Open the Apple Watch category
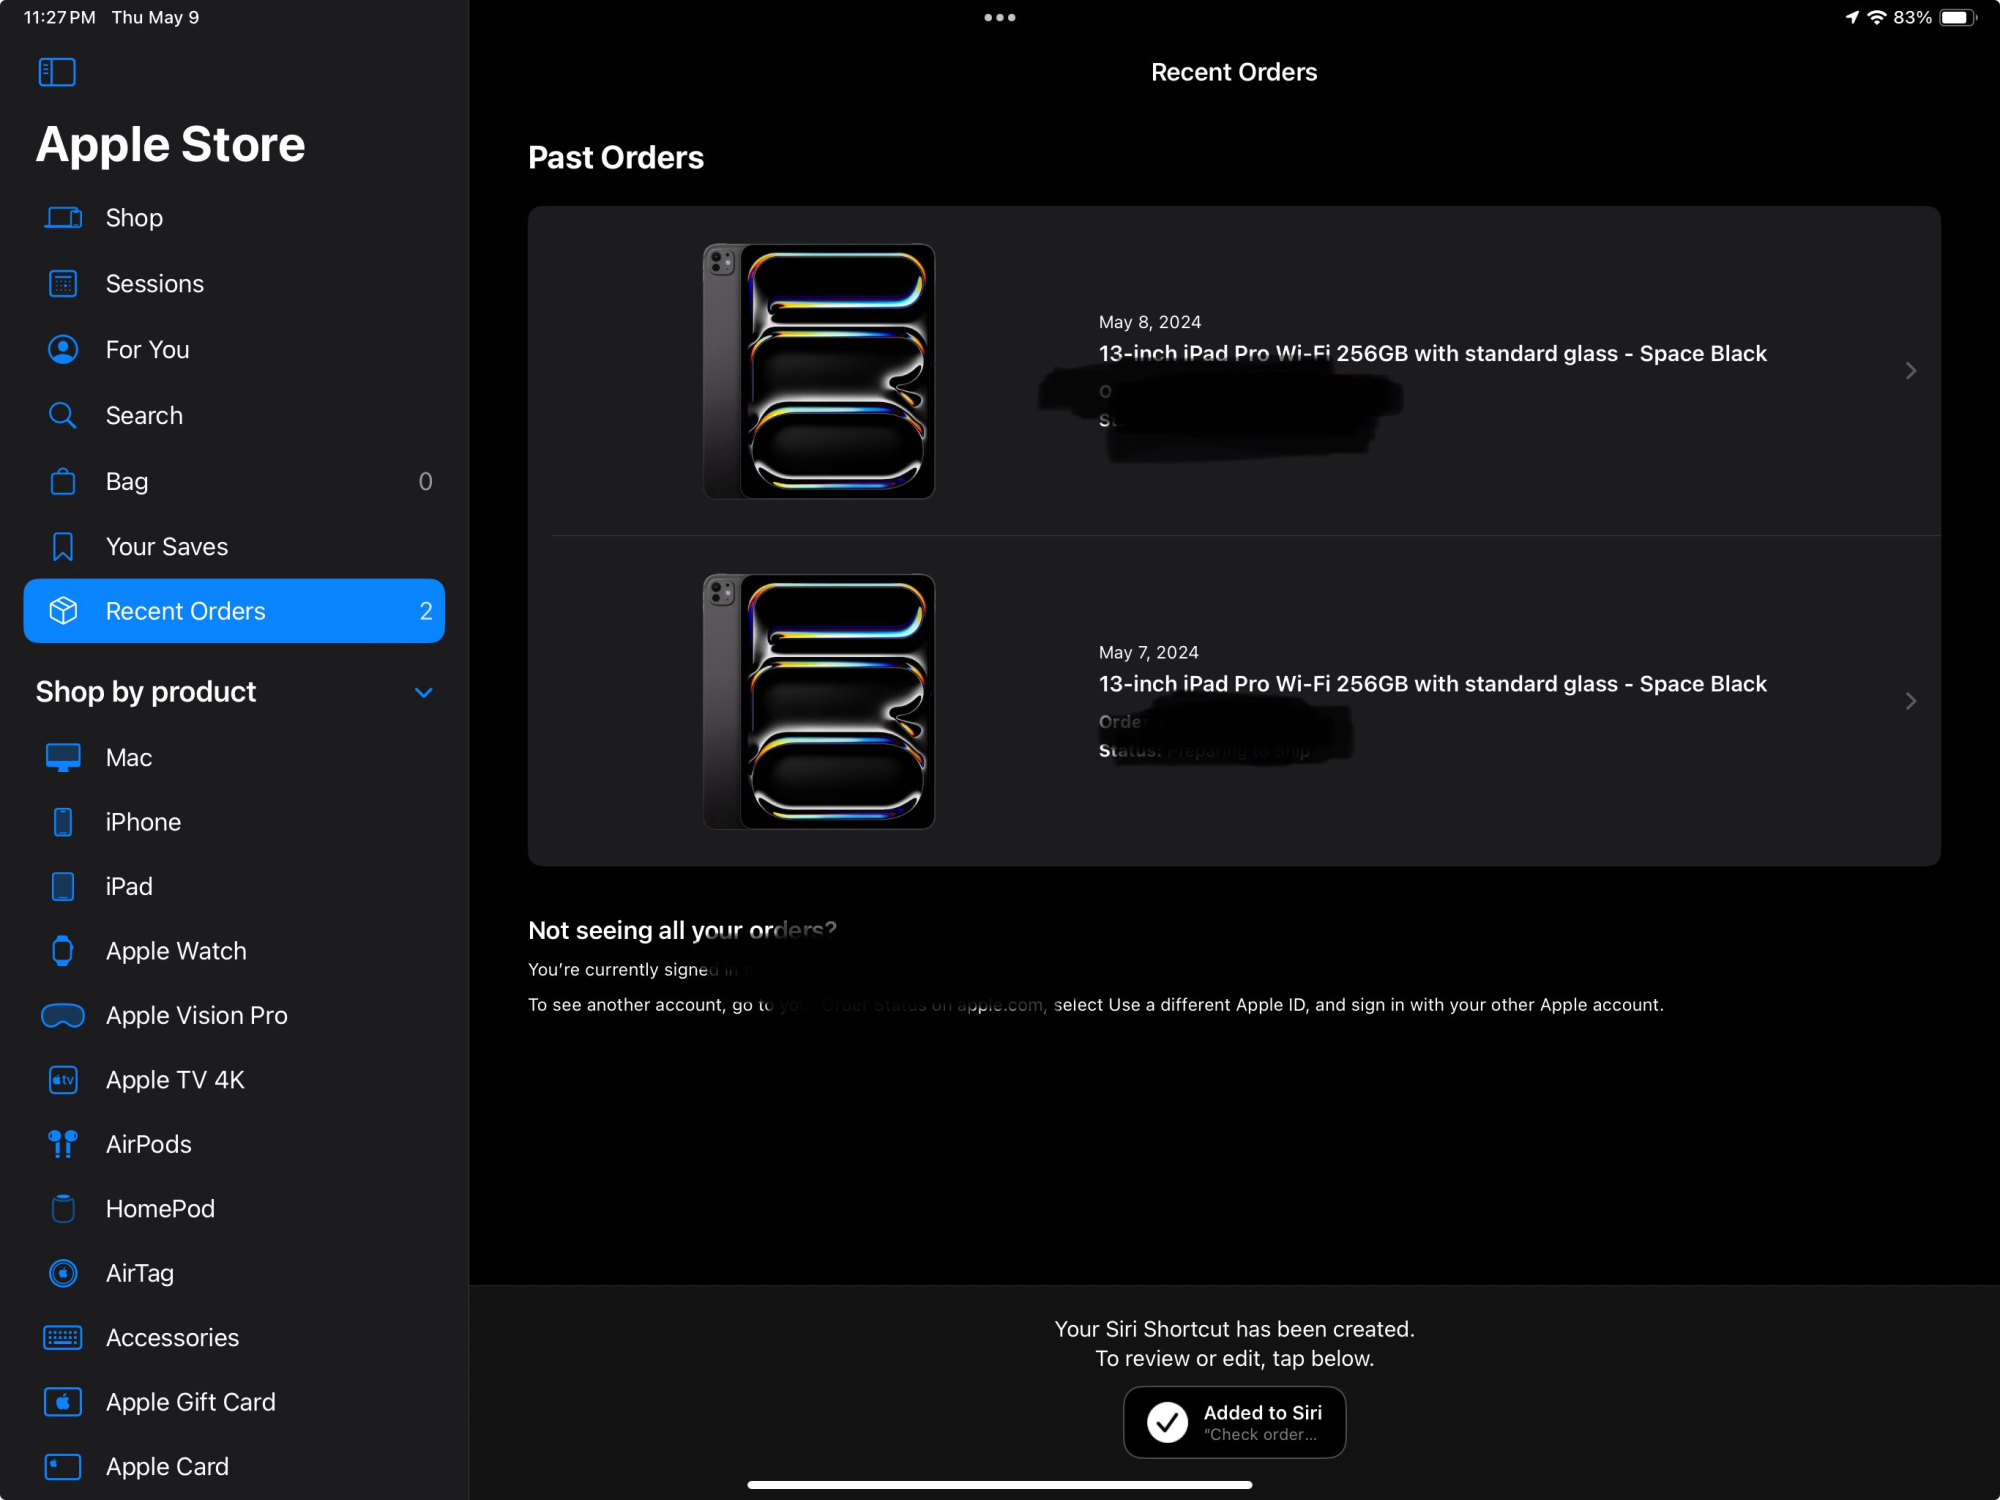2000x1500 pixels. (x=176, y=951)
